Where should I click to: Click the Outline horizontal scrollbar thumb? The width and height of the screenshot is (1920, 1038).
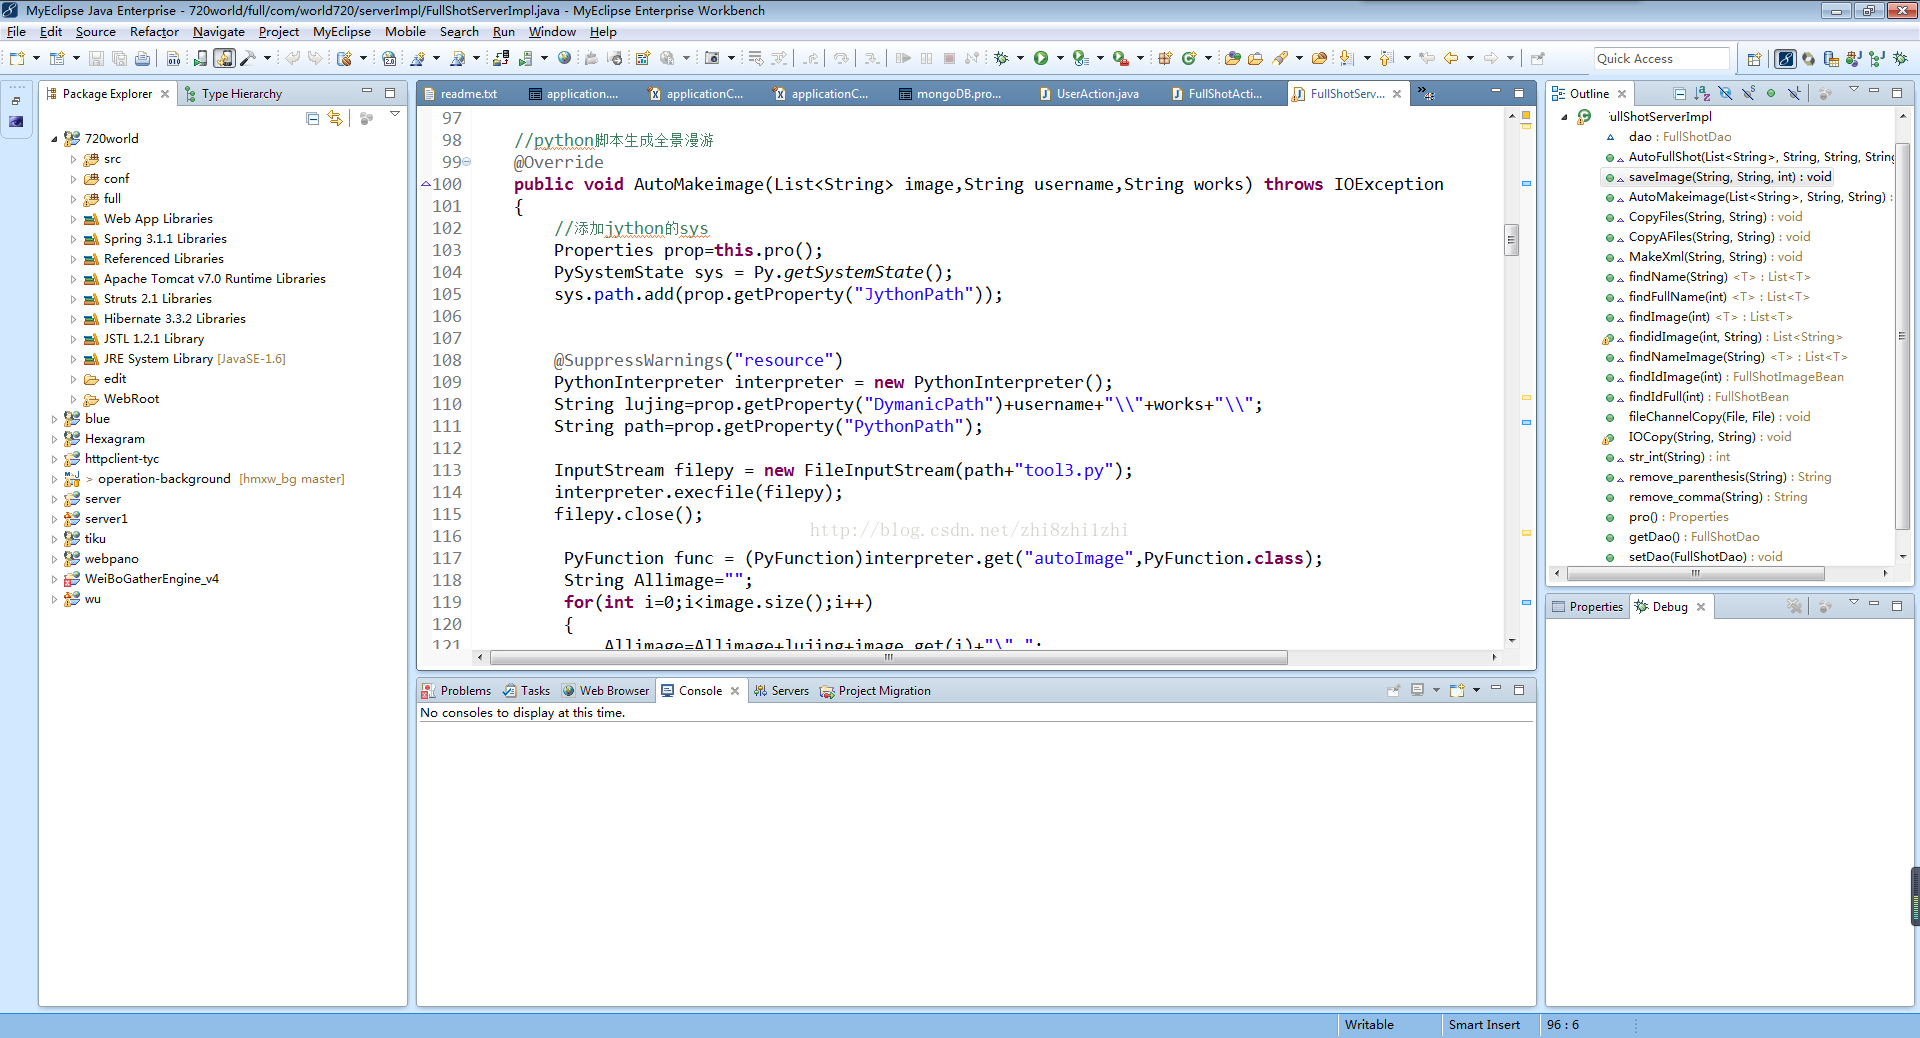pyautogui.click(x=1696, y=573)
